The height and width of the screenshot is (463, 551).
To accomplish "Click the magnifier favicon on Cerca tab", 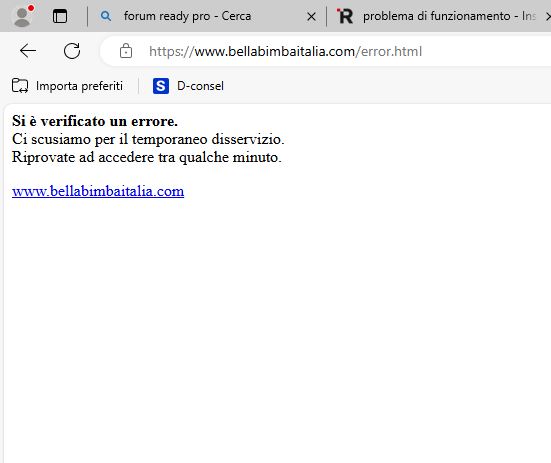I will 106,16.
